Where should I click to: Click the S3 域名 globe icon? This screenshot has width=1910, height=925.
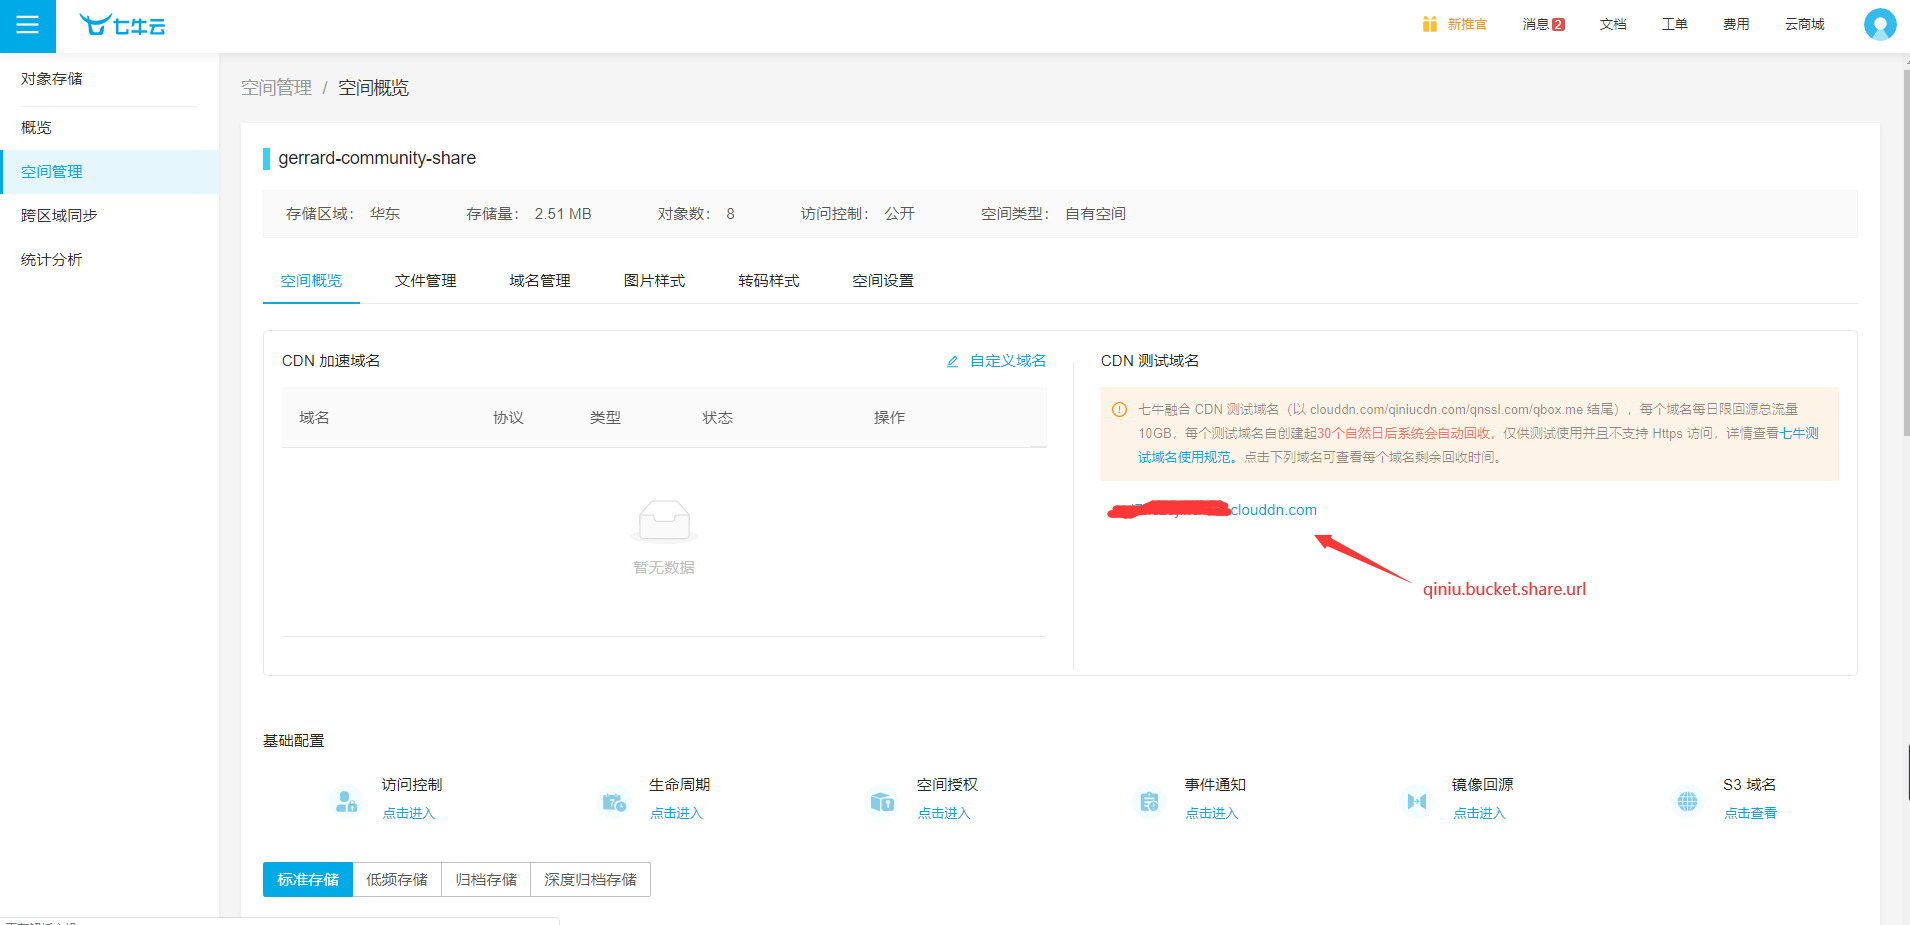1687,801
